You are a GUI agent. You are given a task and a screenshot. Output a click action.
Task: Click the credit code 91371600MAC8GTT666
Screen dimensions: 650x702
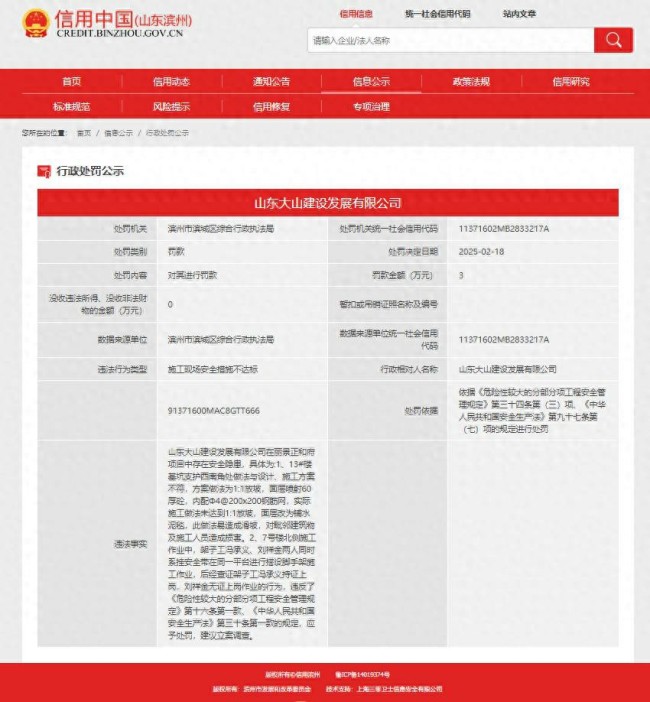[x=214, y=411]
